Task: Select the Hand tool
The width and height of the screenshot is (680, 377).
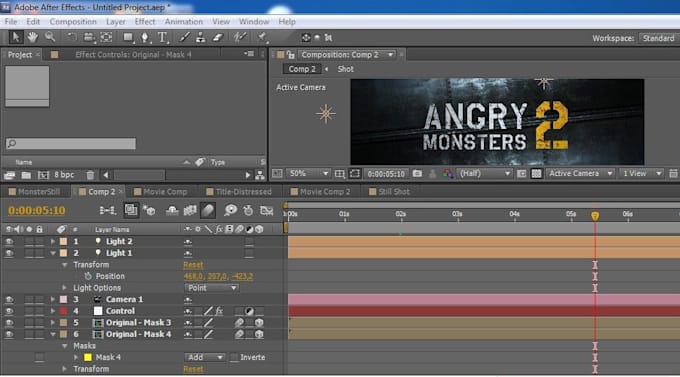Action: click(33, 38)
